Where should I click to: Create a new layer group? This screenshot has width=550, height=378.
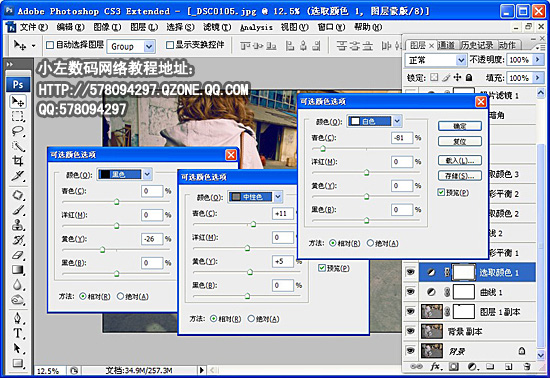490,366
